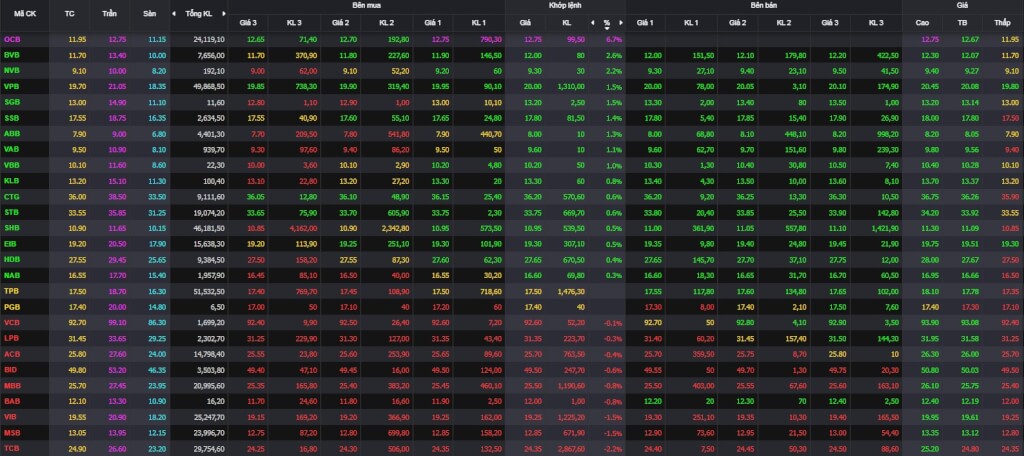Open stock symbol CTG
This screenshot has width=1024, height=456.
click(x=12, y=196)
